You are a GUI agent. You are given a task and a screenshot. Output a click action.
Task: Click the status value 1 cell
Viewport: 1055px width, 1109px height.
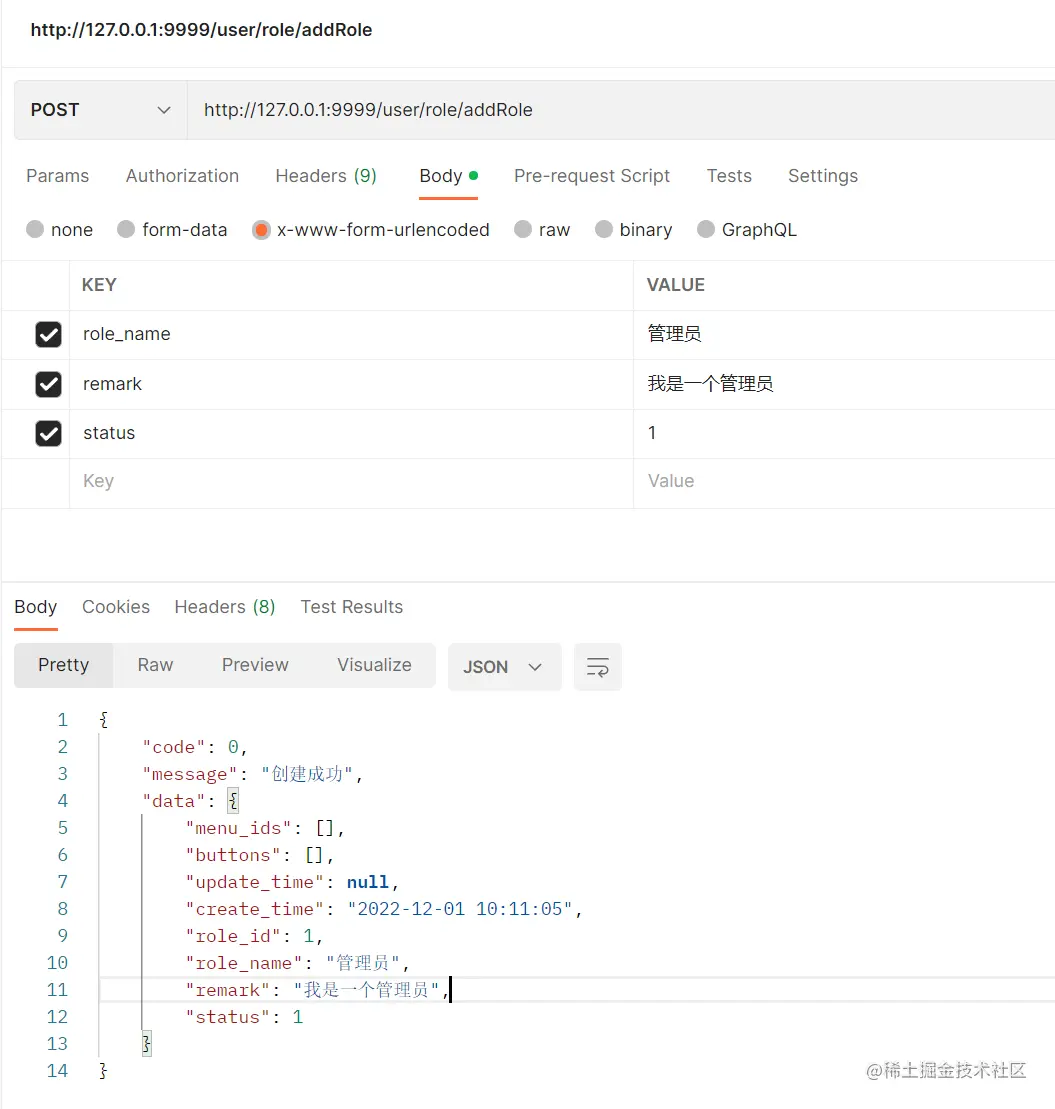844,434
